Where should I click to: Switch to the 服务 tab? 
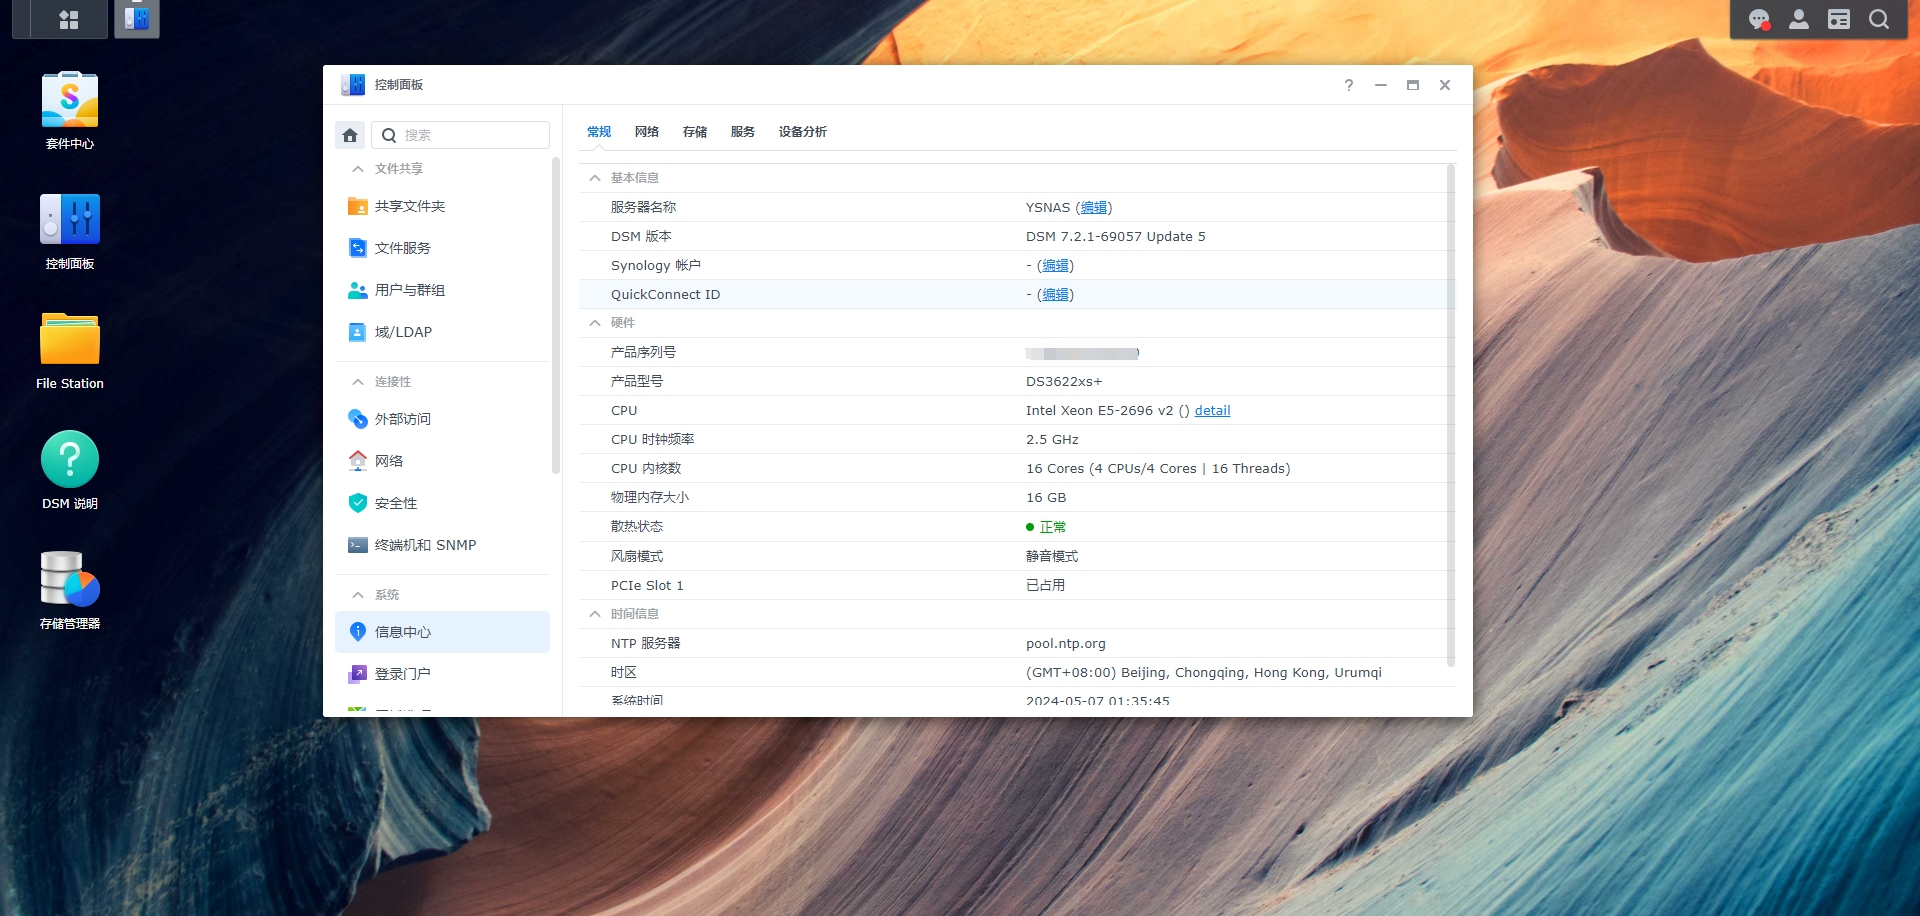click(x=743, y=132)
